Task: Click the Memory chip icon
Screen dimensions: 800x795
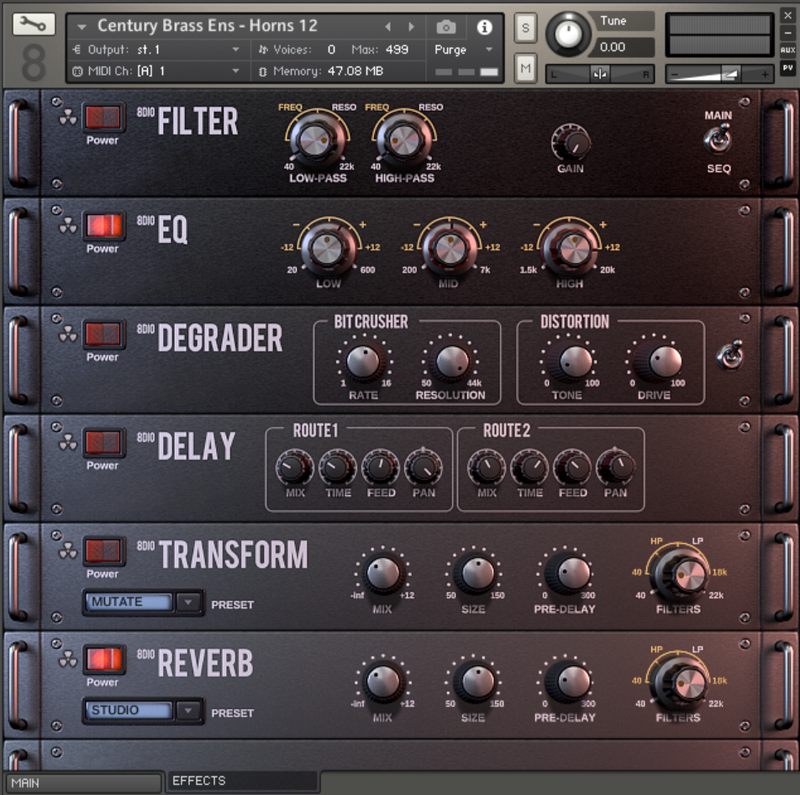Action: click(262, 71)
